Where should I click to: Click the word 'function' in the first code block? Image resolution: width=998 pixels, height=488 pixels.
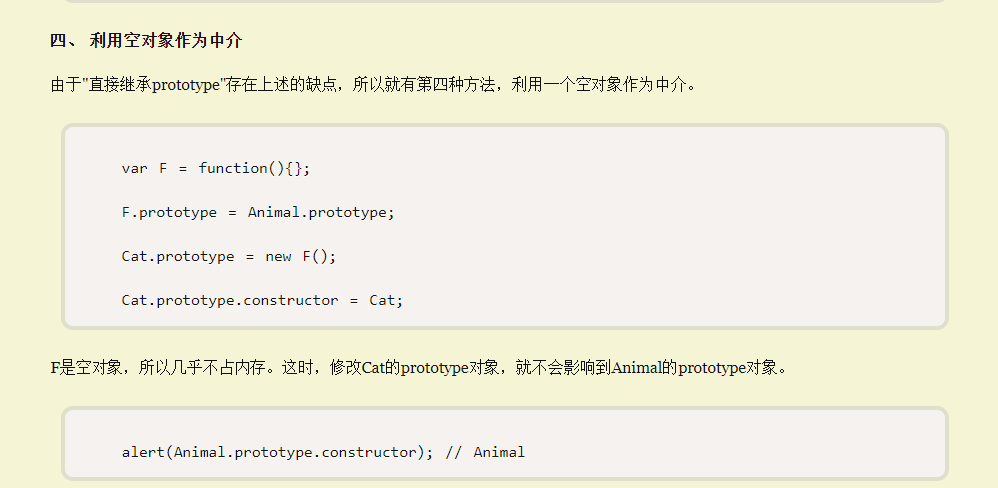[x=232, y=168]
